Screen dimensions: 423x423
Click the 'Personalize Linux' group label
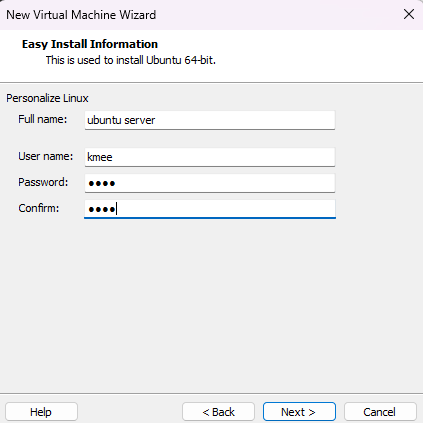click(47, 98)
